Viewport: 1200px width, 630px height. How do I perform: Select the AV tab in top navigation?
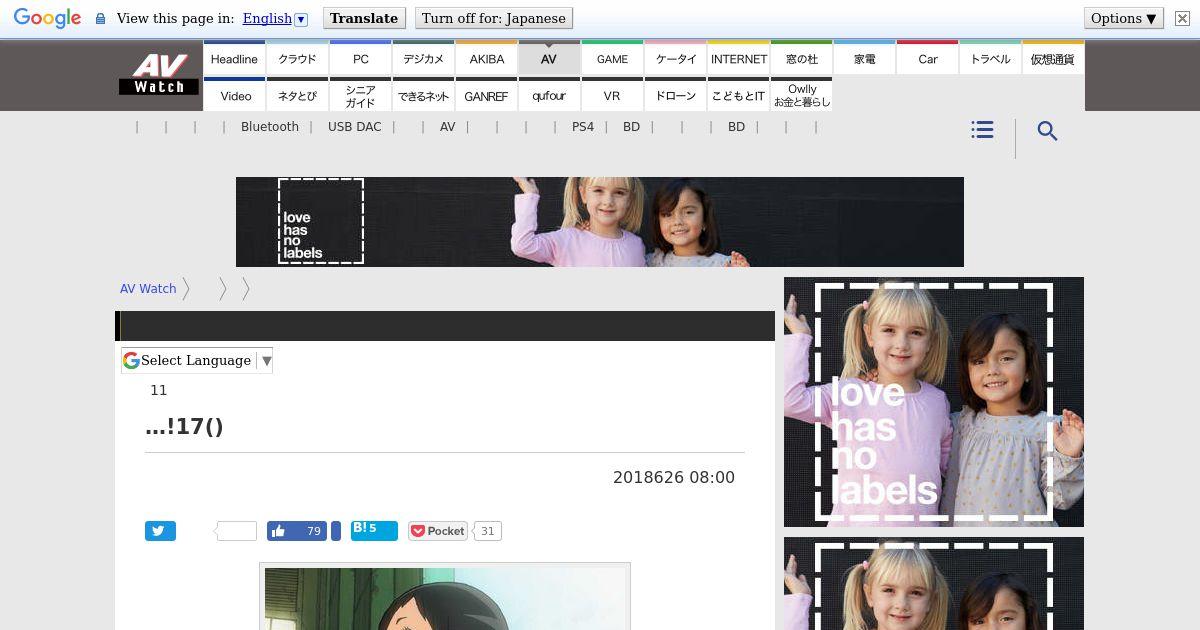[549, 58]
